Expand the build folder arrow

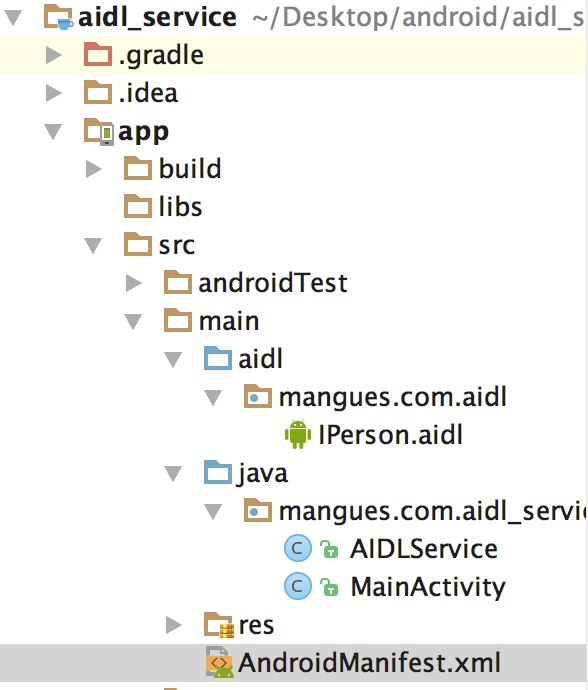coord(93,169)
